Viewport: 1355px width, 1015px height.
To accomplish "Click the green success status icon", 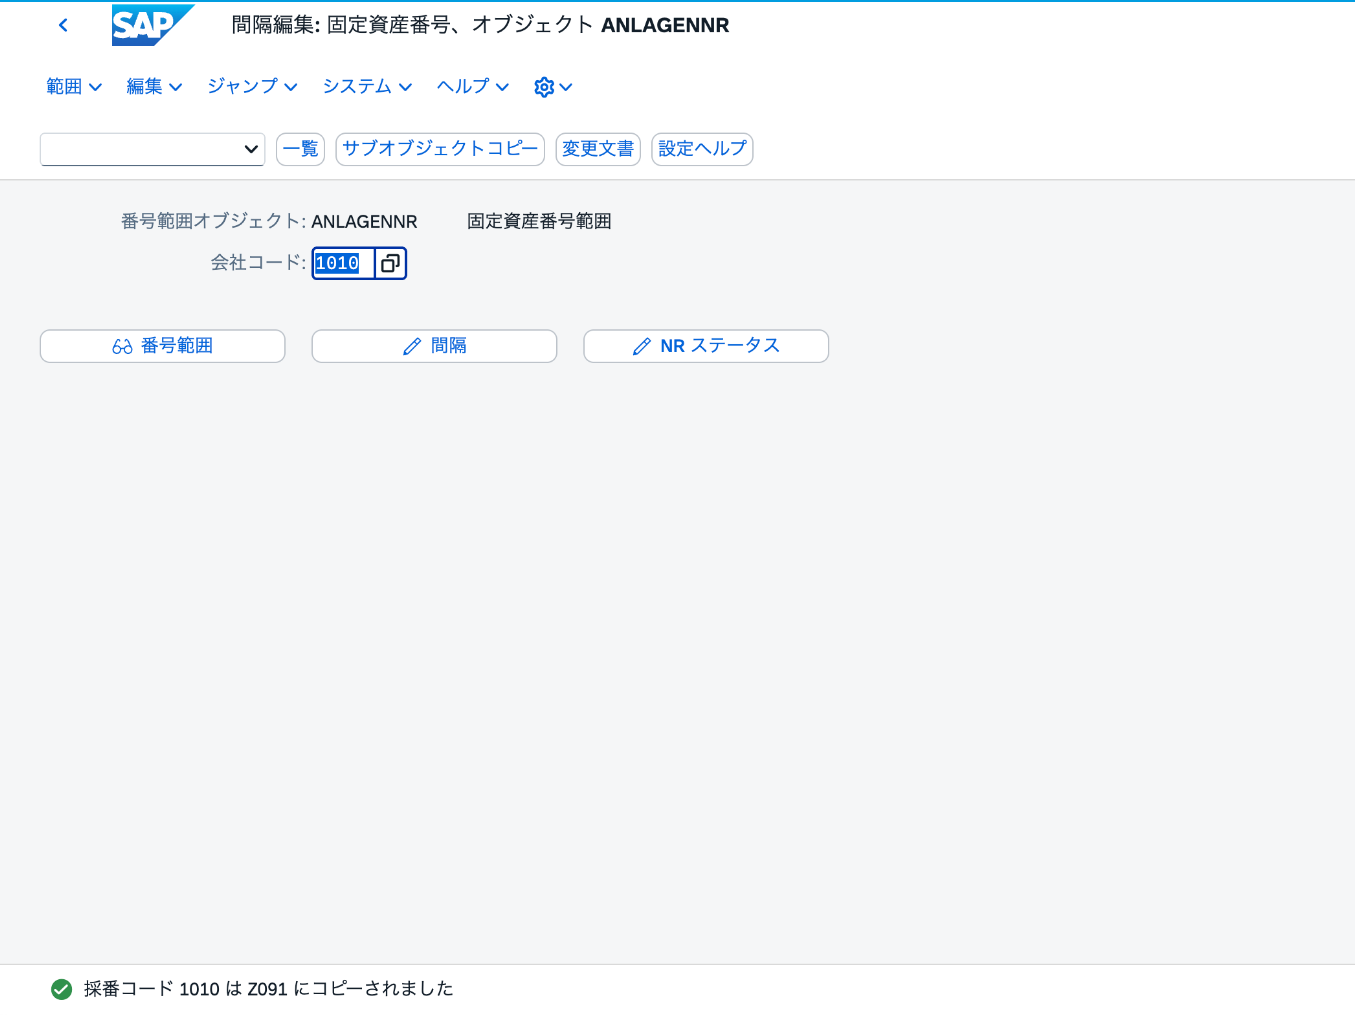I will point(61,989).
